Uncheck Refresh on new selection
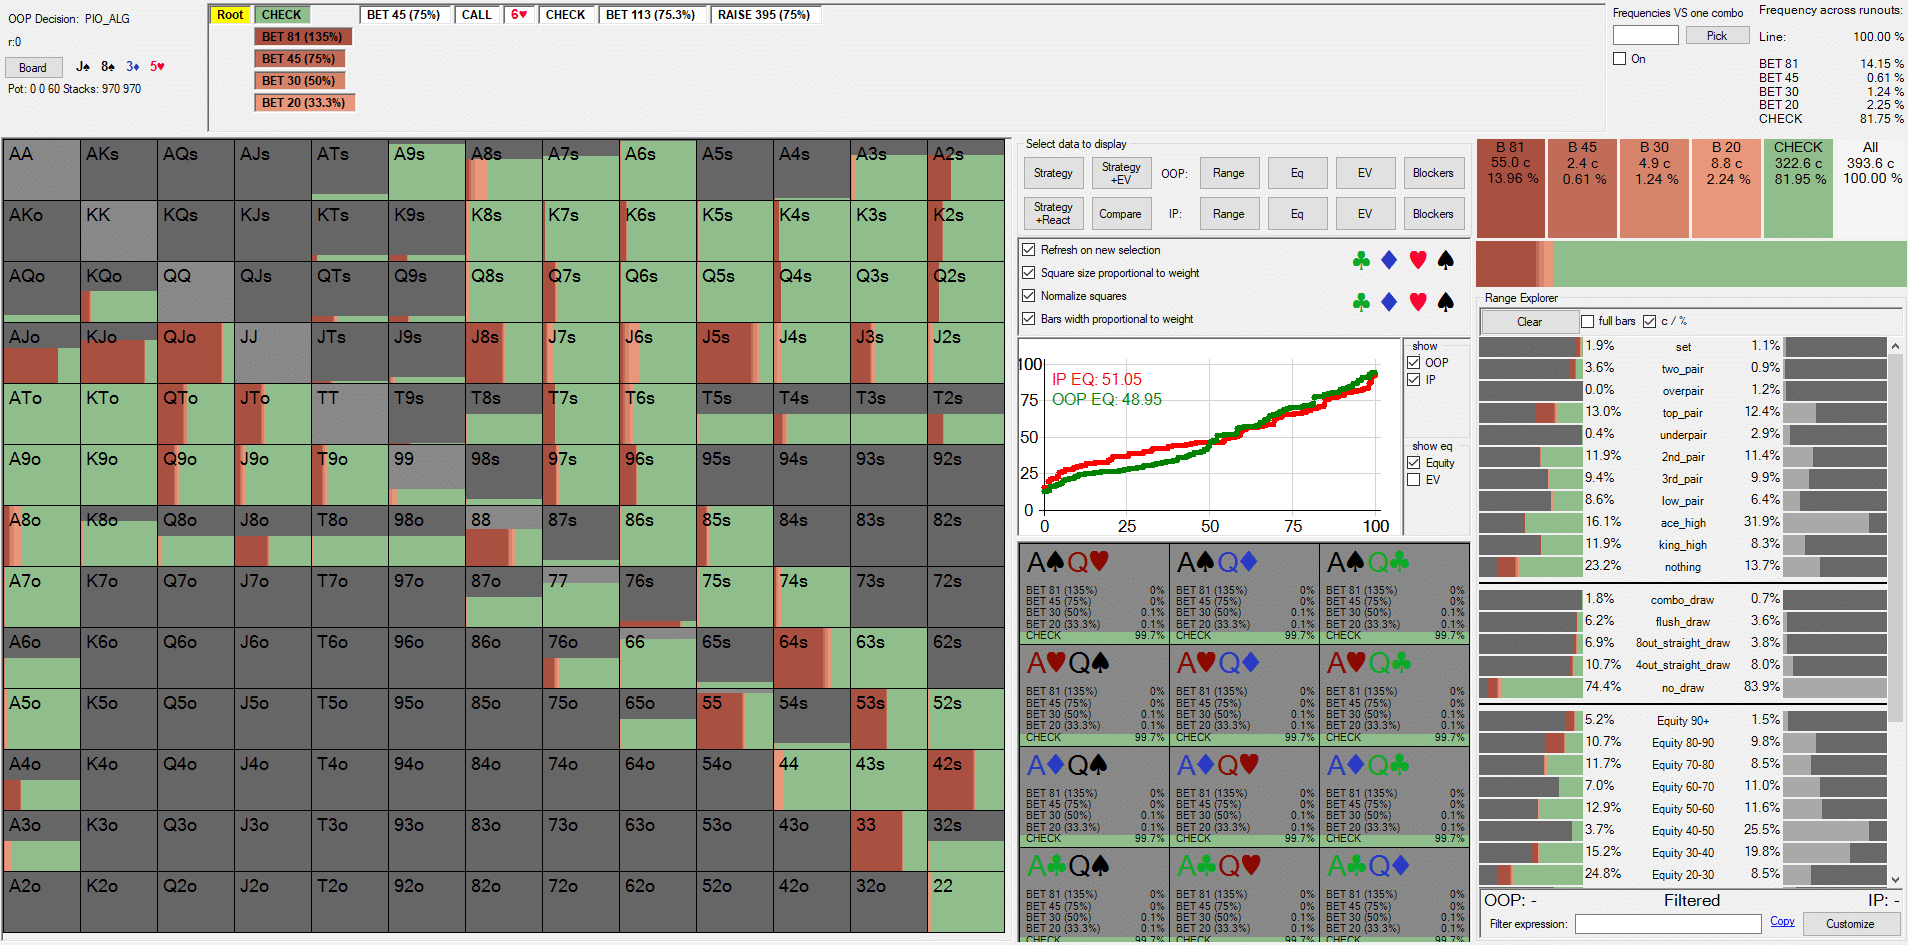1908x947 pixels. click(1029, 250)
